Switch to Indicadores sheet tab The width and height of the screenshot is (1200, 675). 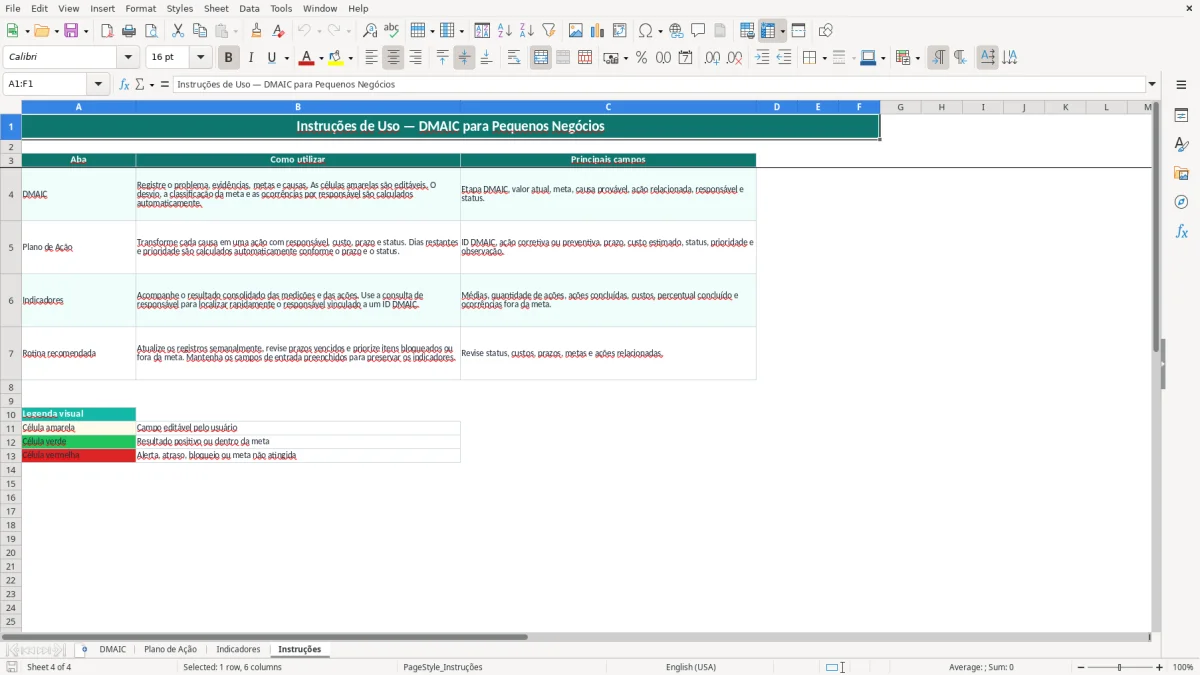[x=238, y=649]
